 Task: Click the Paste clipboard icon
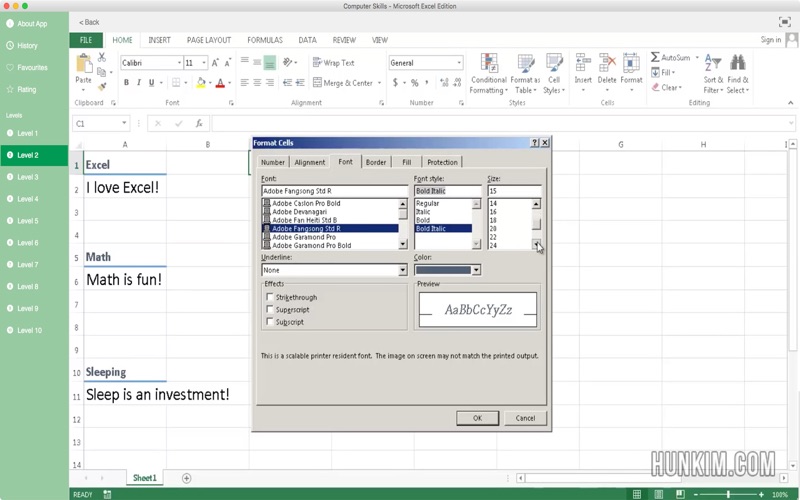pyautogui.click(x=84, y=64)
